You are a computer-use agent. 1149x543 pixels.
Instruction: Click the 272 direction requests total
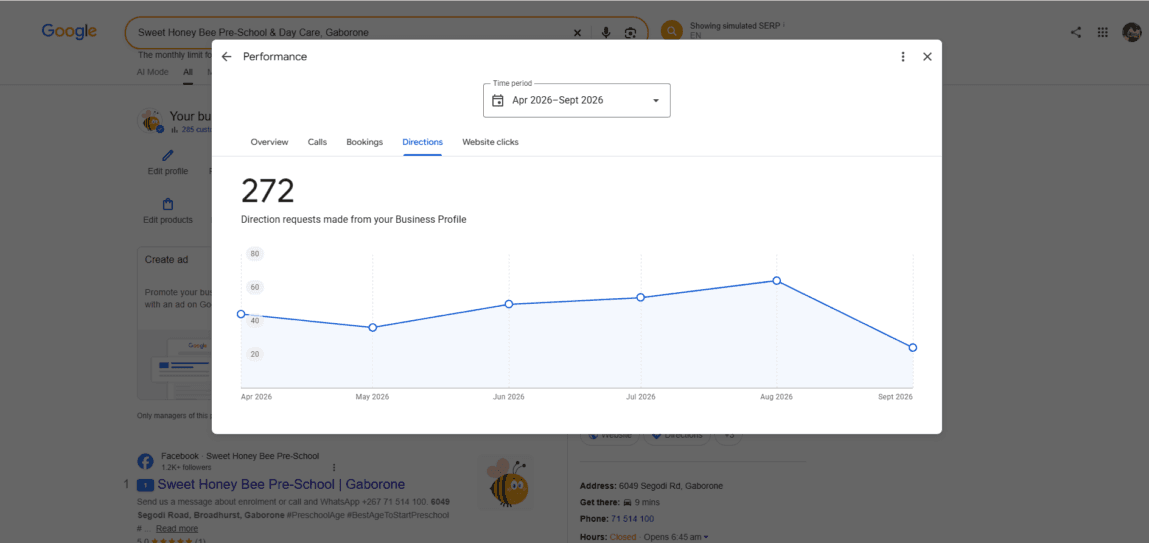tap(267, 191)
